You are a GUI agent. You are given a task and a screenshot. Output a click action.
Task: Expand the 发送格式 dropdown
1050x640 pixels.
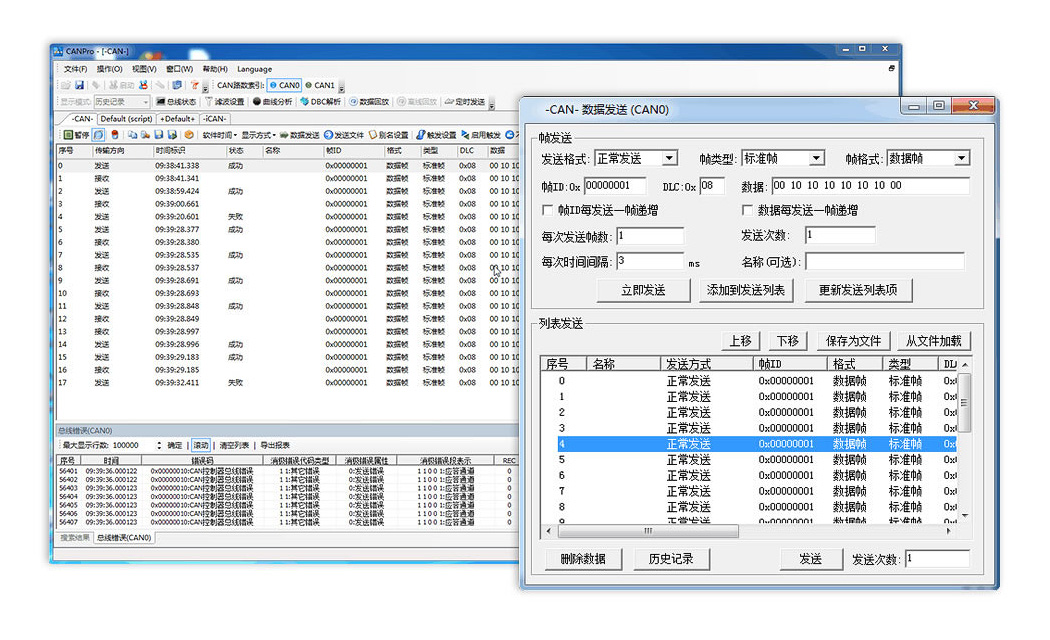coord(669,159)
